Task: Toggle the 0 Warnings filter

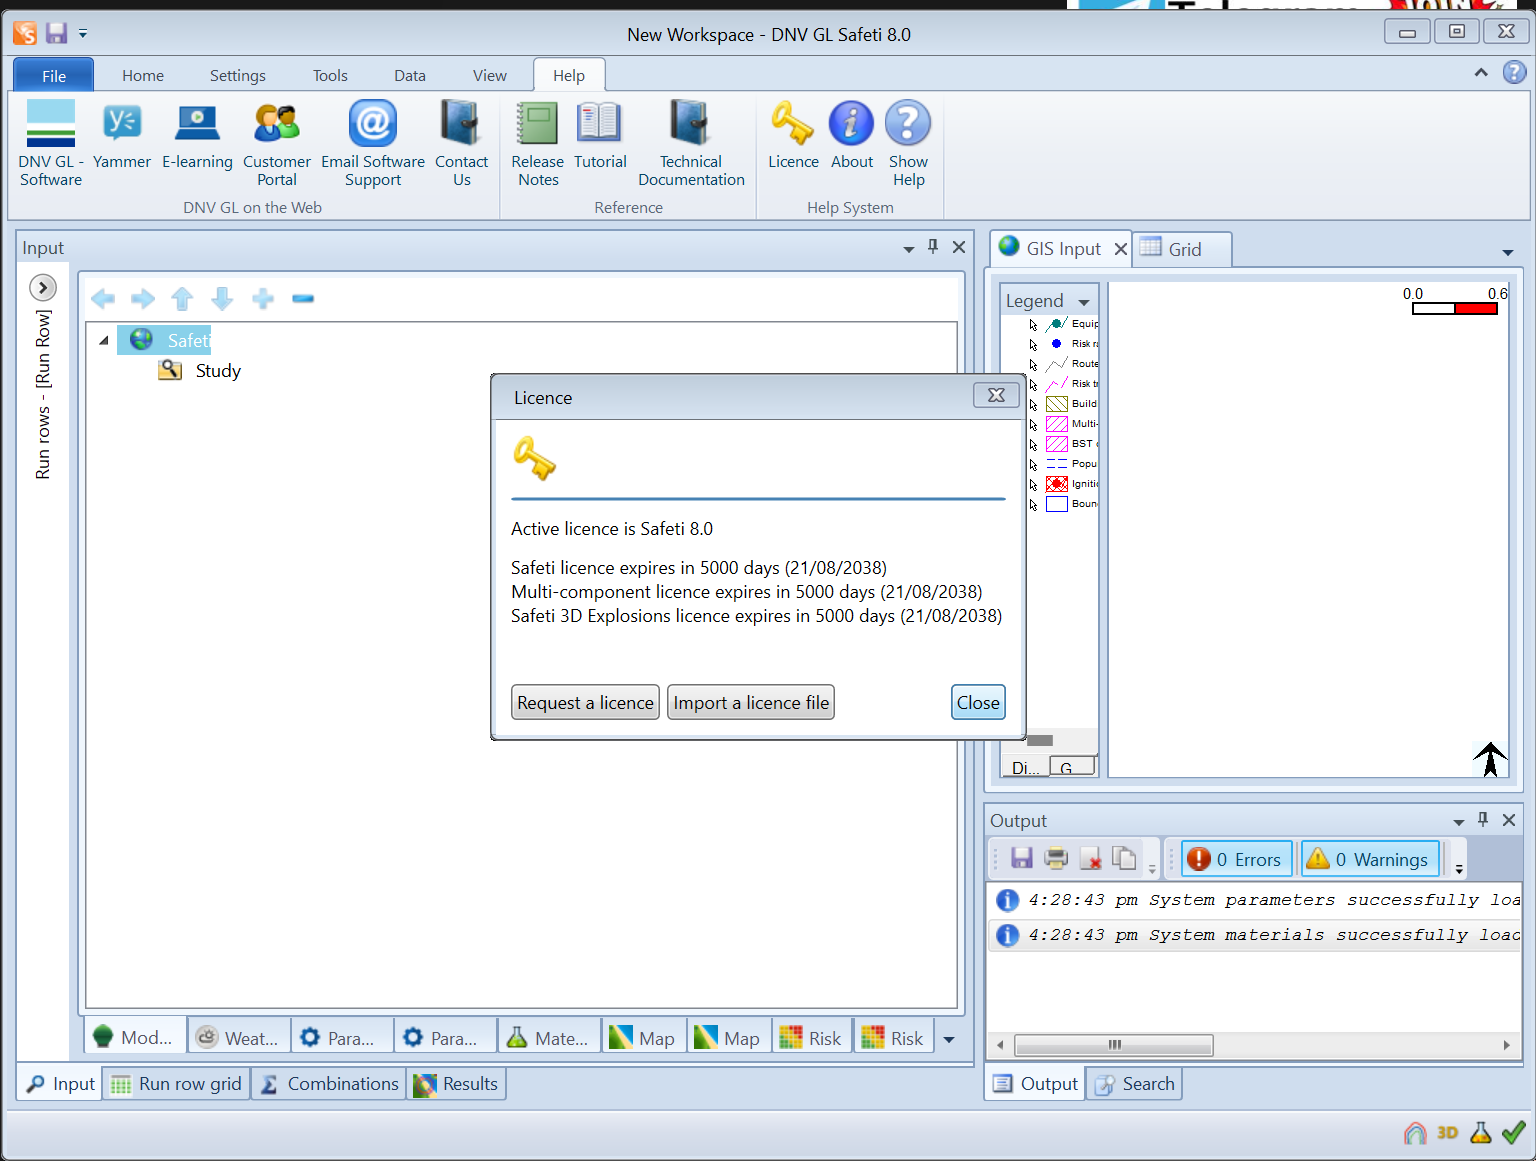Action: tap(1370, 859)
